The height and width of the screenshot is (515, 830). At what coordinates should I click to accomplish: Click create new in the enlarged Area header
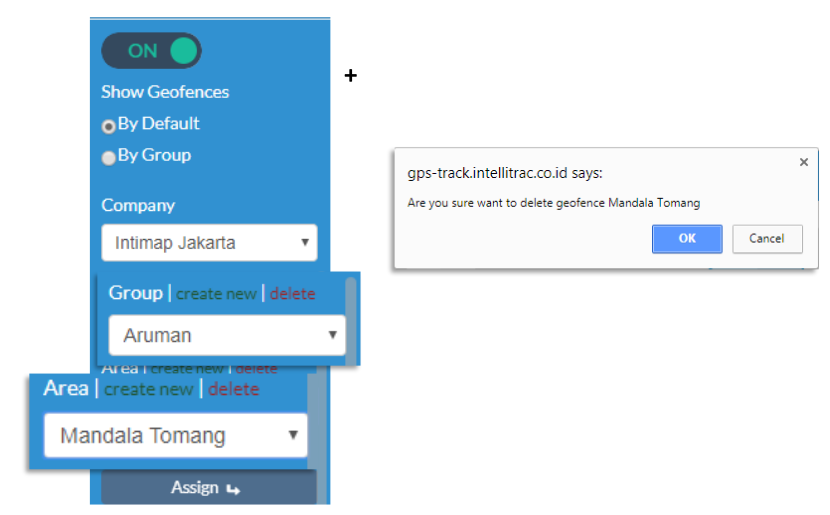coord(148,389)
